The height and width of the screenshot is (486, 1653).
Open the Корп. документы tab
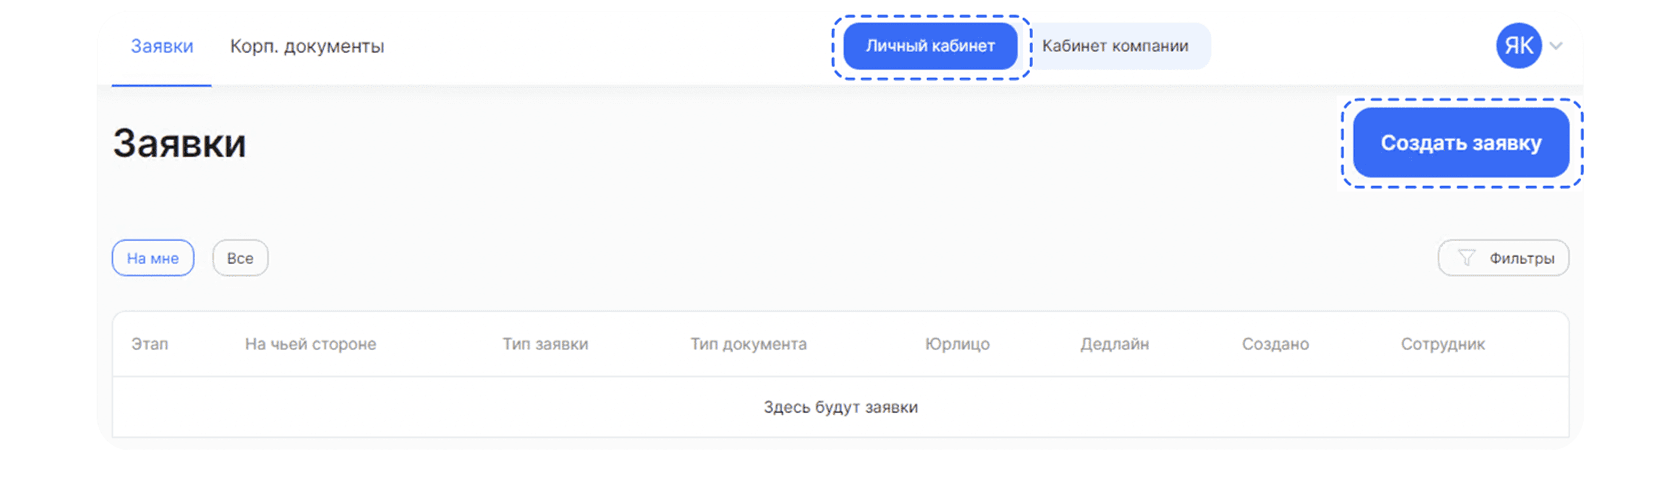(x=307, y=46)
